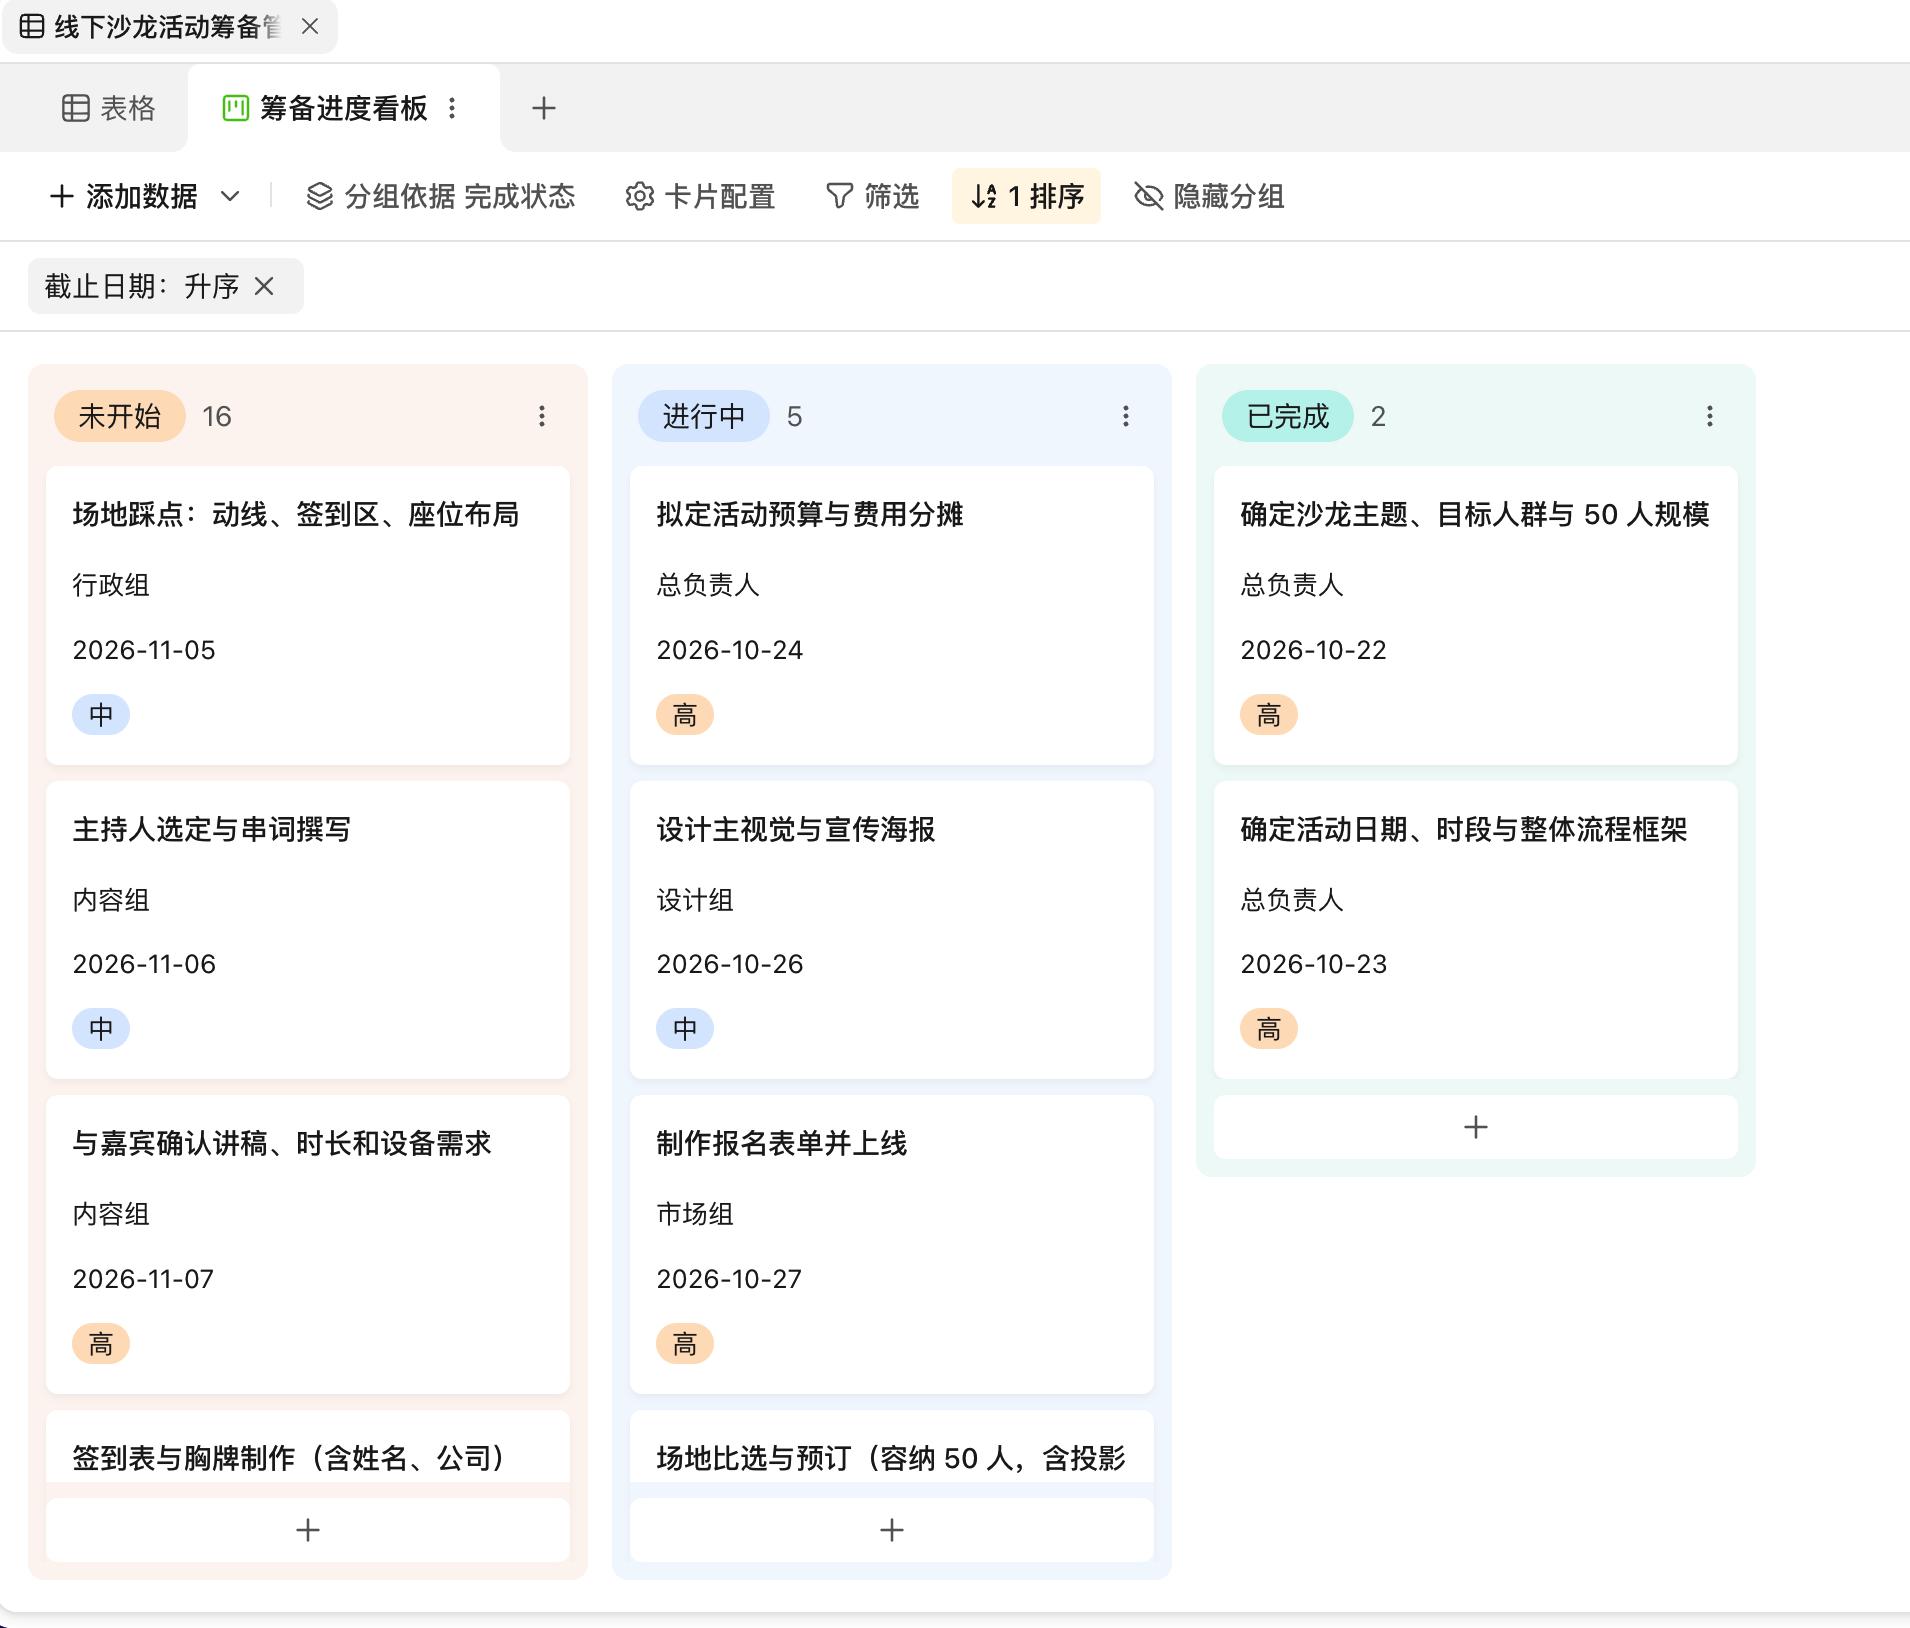
Task: Open card 确定沙龙主题、目标人群与 50 人规模
Action: pos(1476,615)
